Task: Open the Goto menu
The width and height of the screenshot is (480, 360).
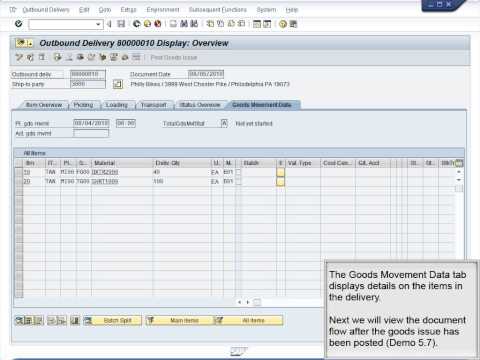Action: (105, 10)
